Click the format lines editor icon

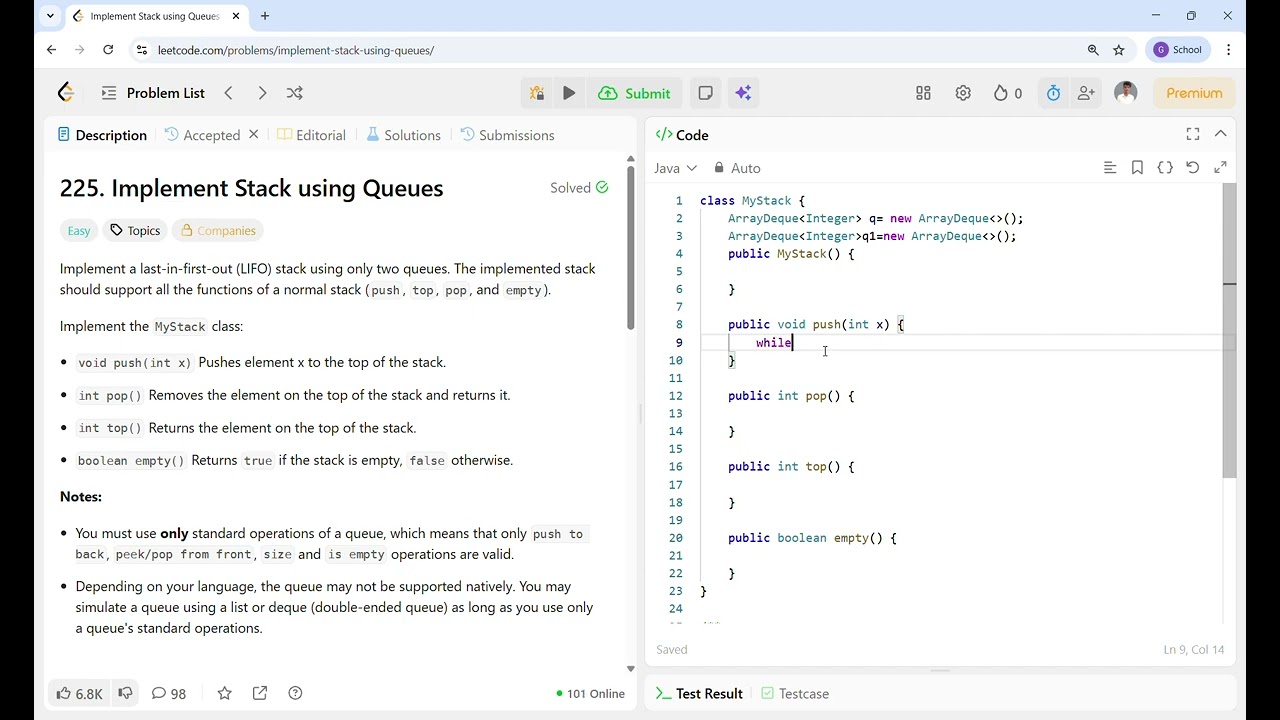(1109, 168)
